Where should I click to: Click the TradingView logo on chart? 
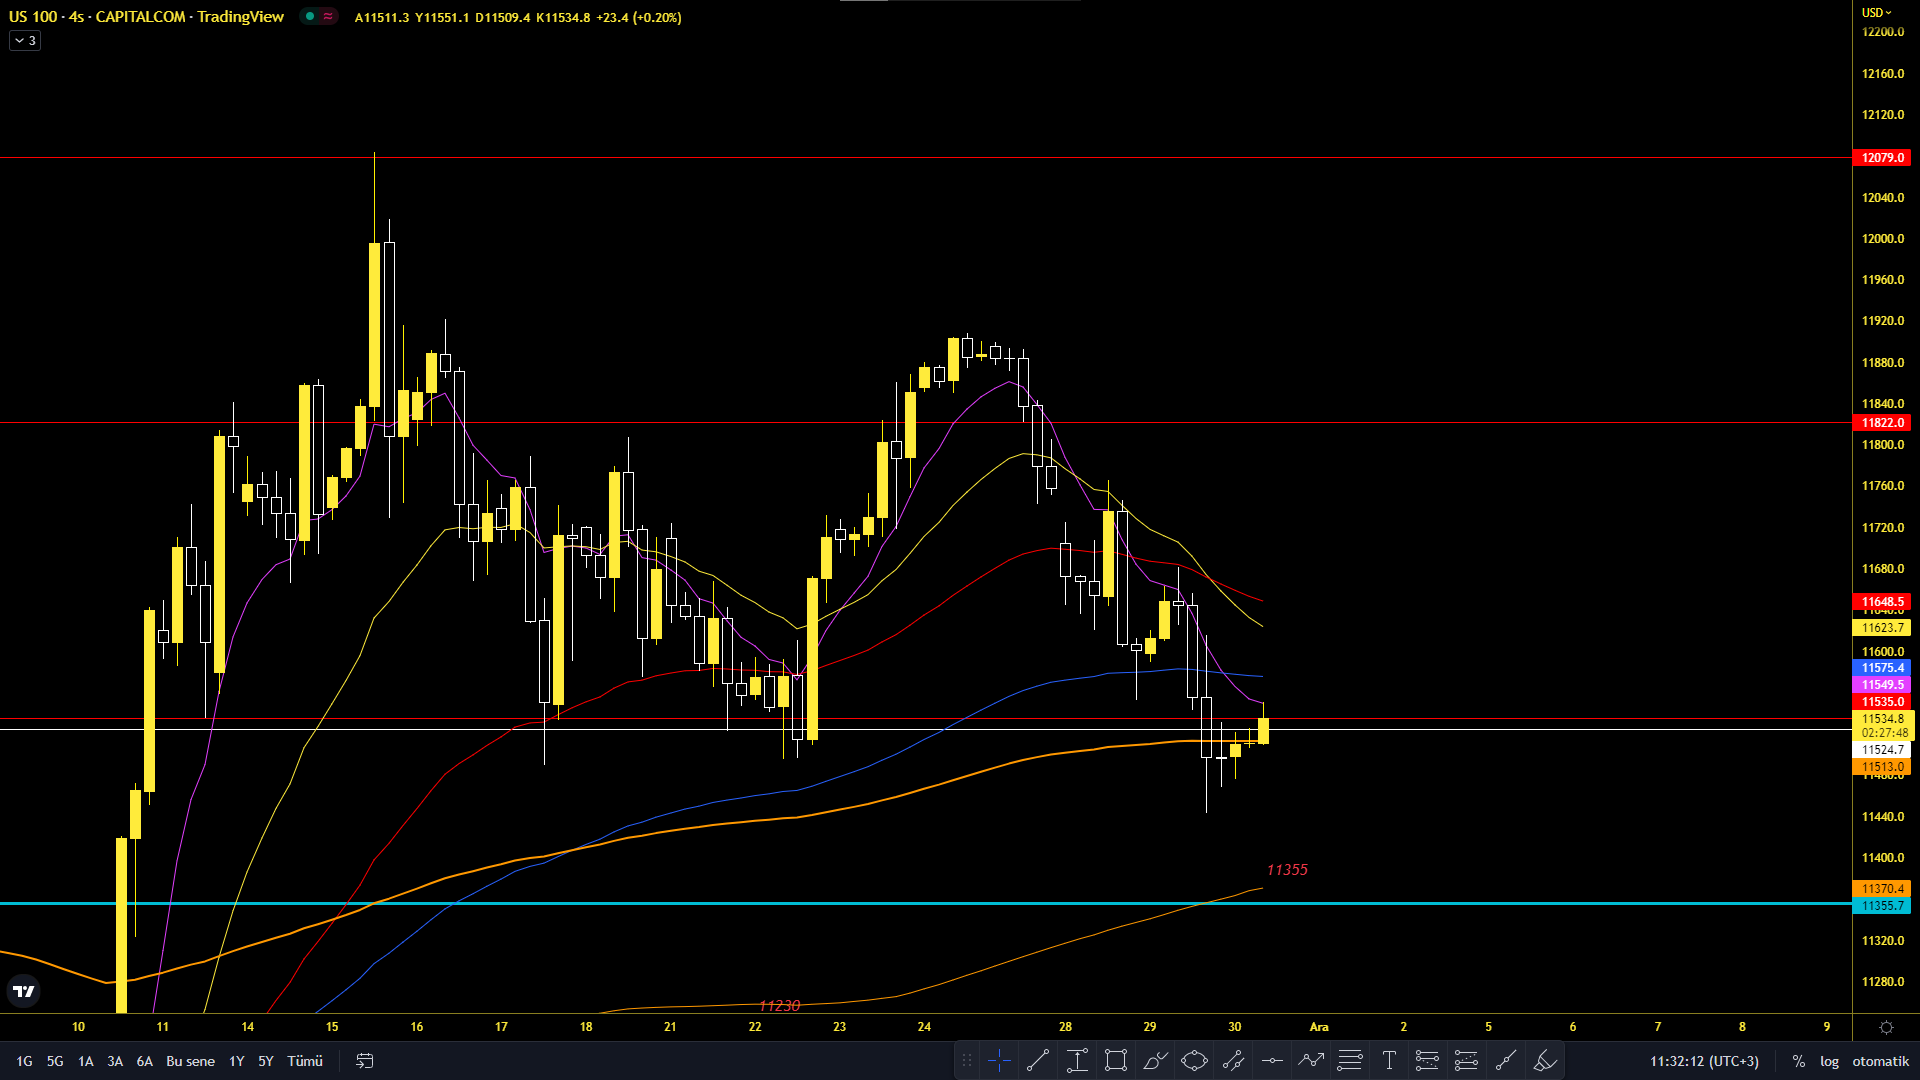point(24,991)
